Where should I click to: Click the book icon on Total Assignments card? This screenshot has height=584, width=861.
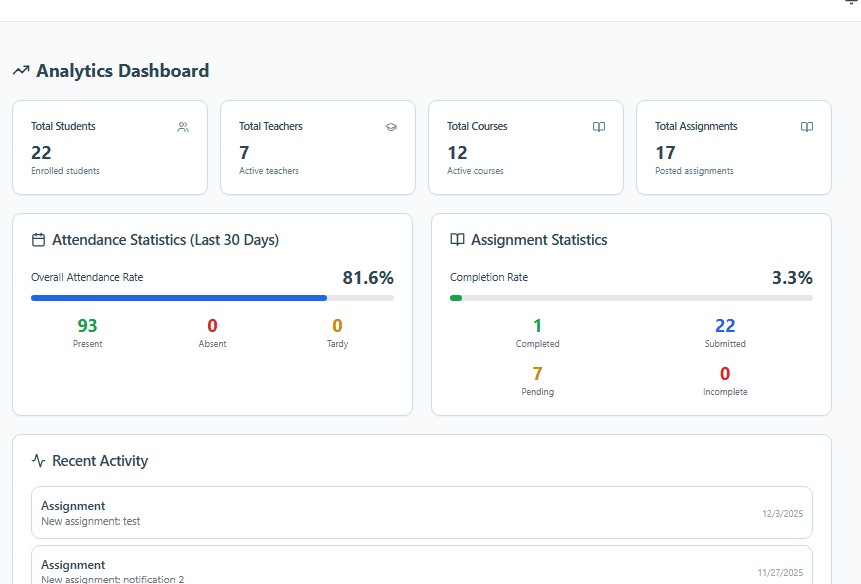[806, 126]
